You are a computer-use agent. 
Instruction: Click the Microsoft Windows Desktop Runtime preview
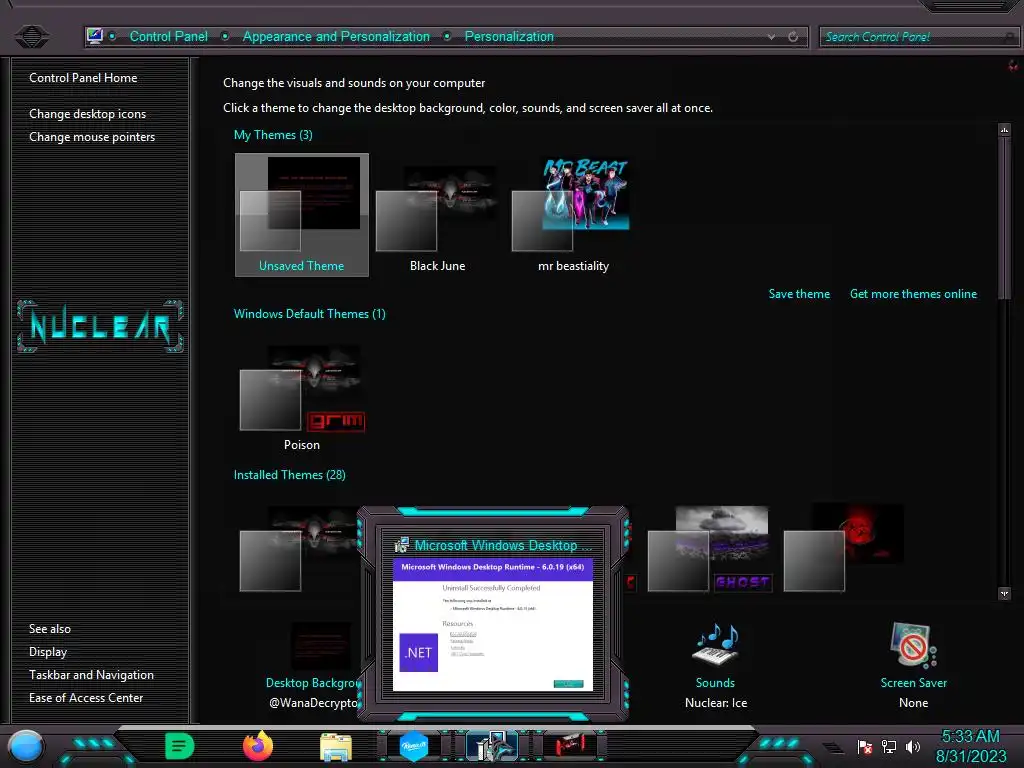(493, 624)
